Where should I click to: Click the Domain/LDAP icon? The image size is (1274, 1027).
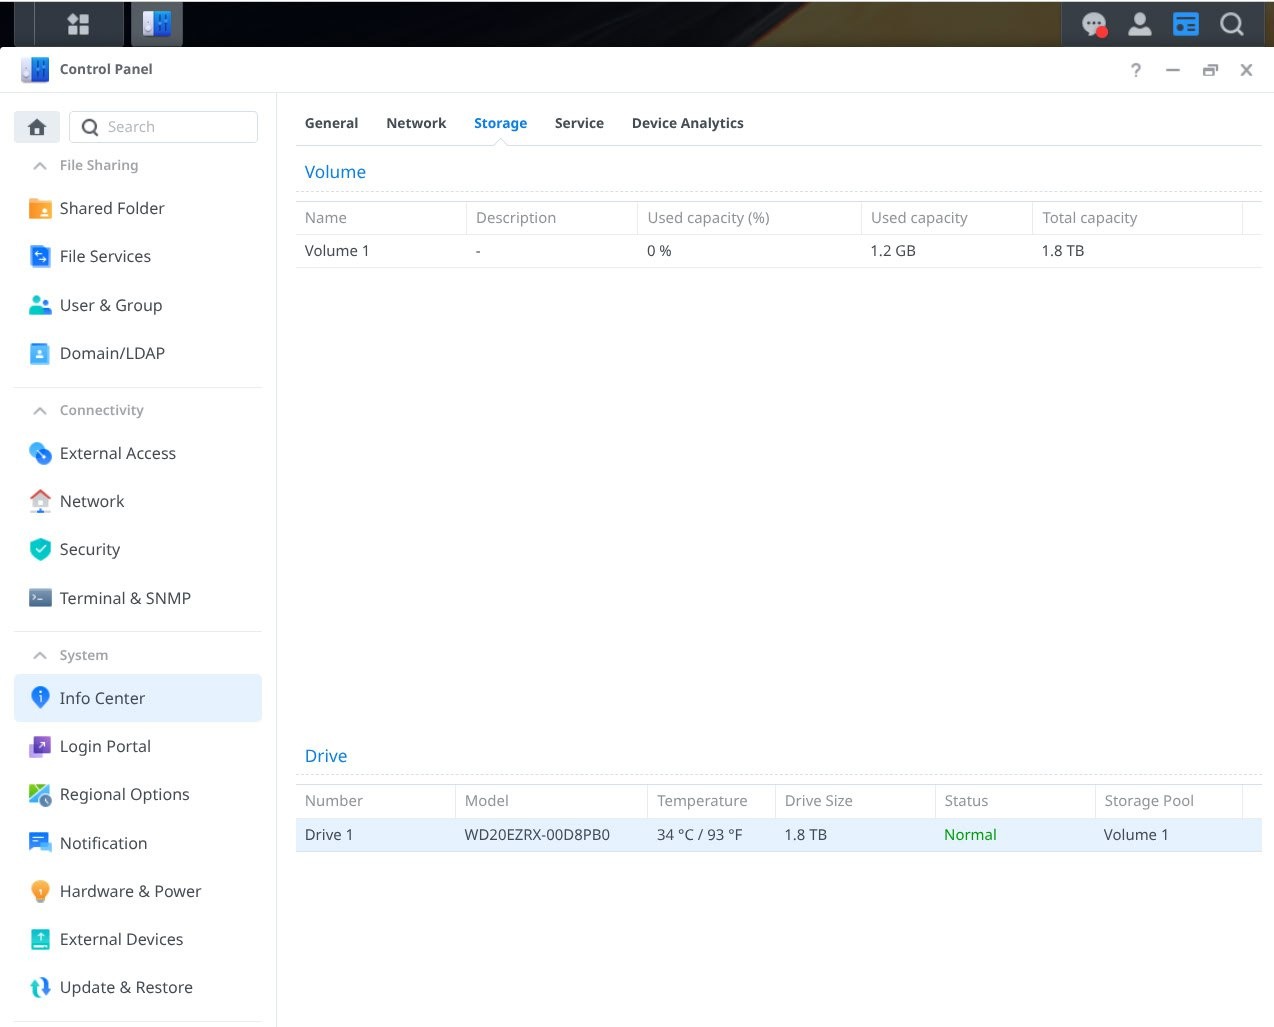pyautogui.click(x=40, y=353)
